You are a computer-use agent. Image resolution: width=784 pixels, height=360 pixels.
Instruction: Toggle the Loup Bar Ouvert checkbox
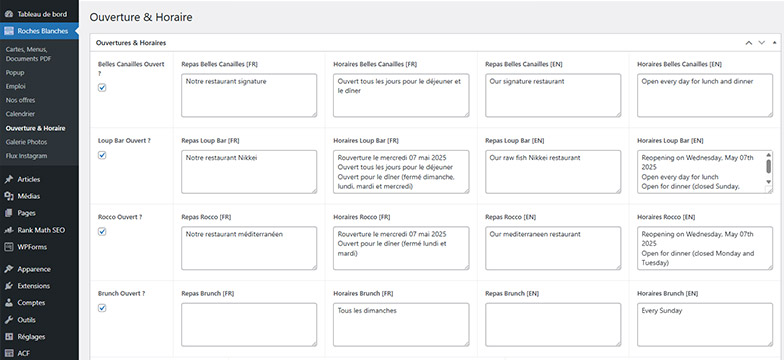(x=102, y=155)
